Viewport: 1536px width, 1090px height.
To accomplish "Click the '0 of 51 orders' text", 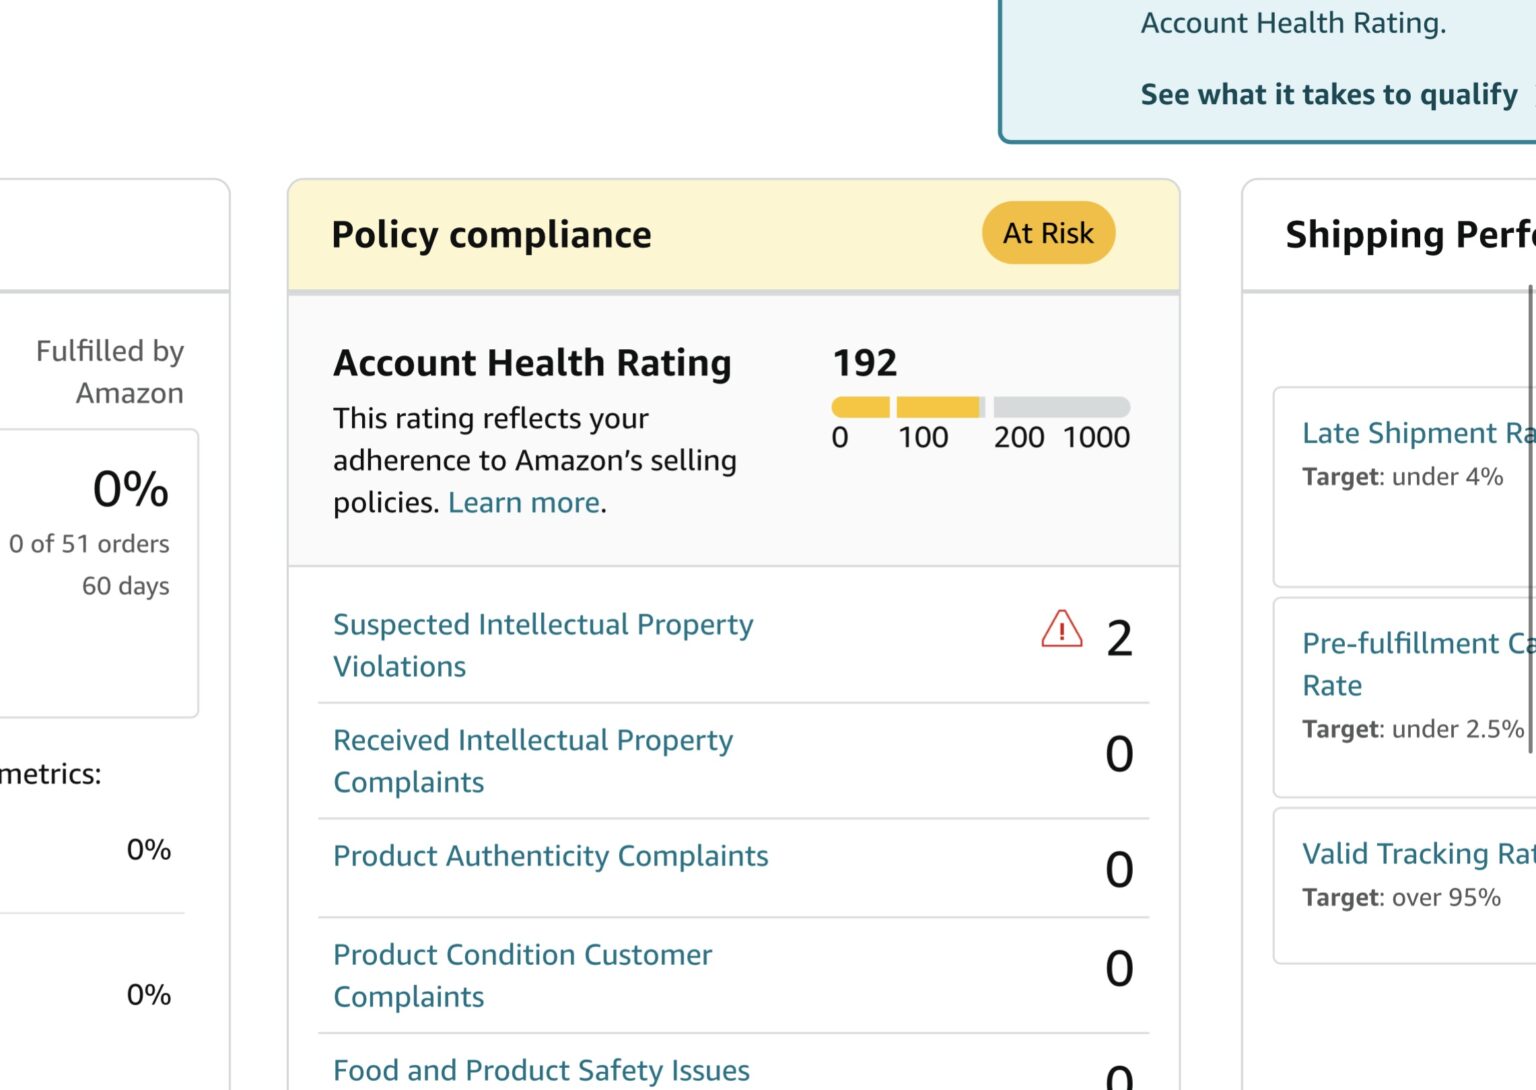I will 89,544.
